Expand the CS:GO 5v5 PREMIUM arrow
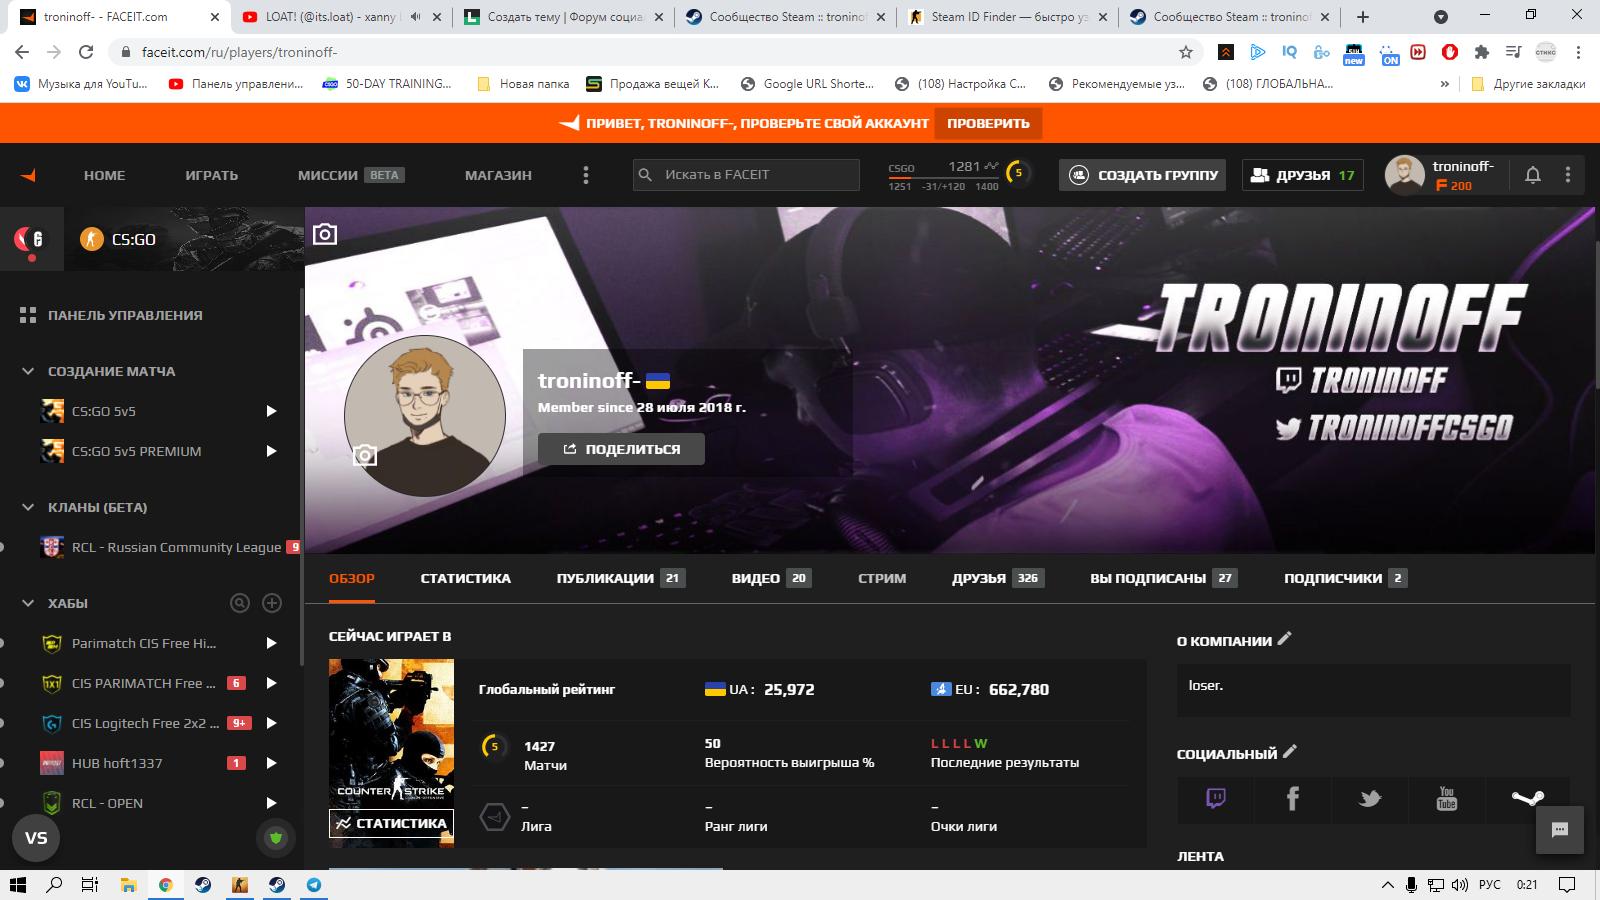The image size is (1600, 900). 270,451
